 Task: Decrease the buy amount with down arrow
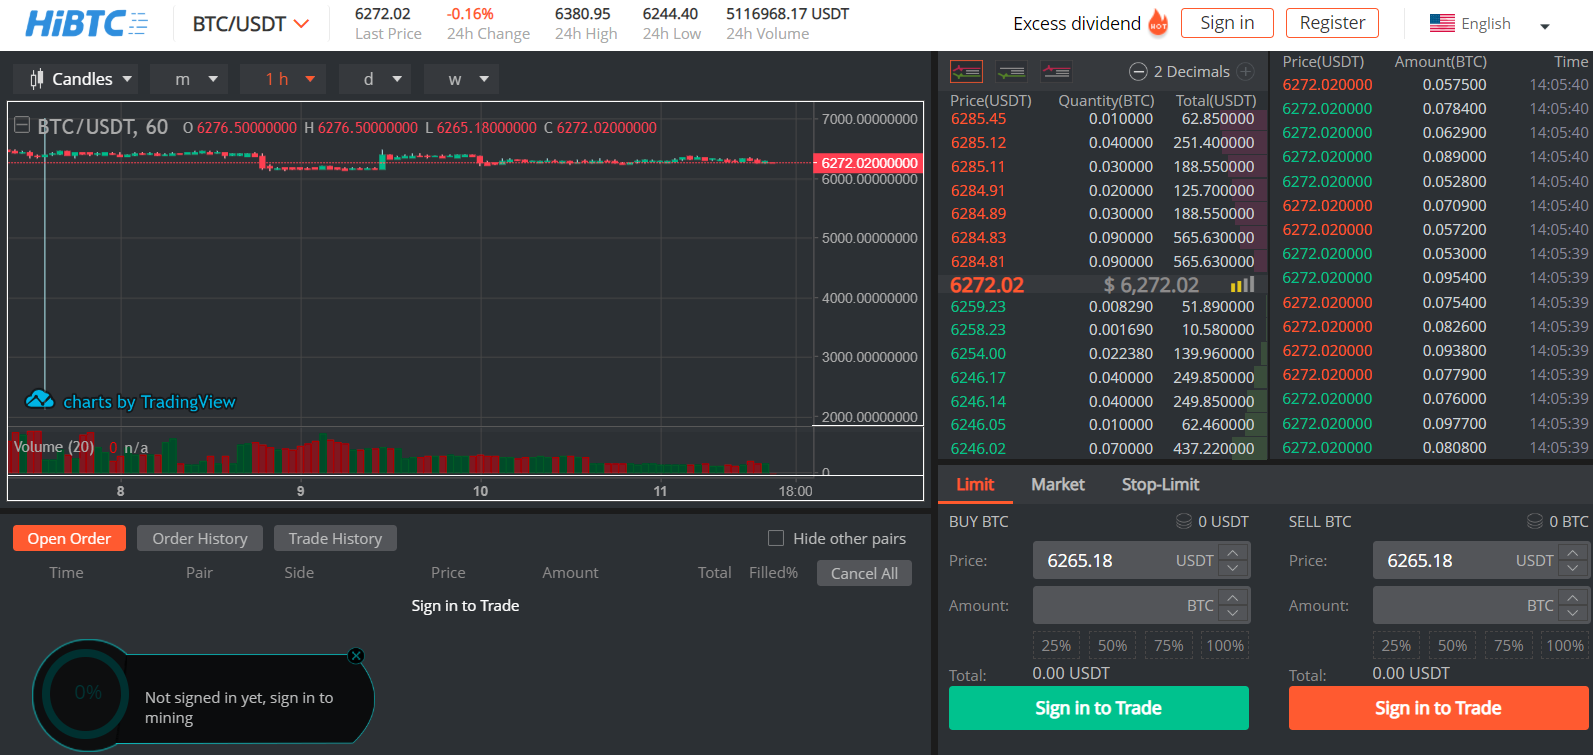1234,613
